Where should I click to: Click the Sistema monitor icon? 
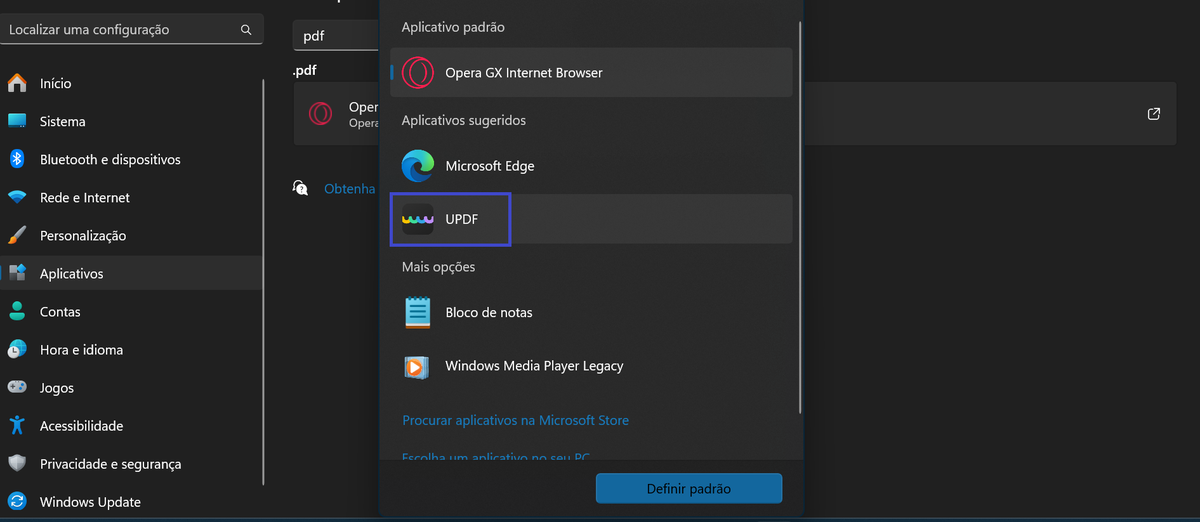pyautogui.click(x=17, y=121)
